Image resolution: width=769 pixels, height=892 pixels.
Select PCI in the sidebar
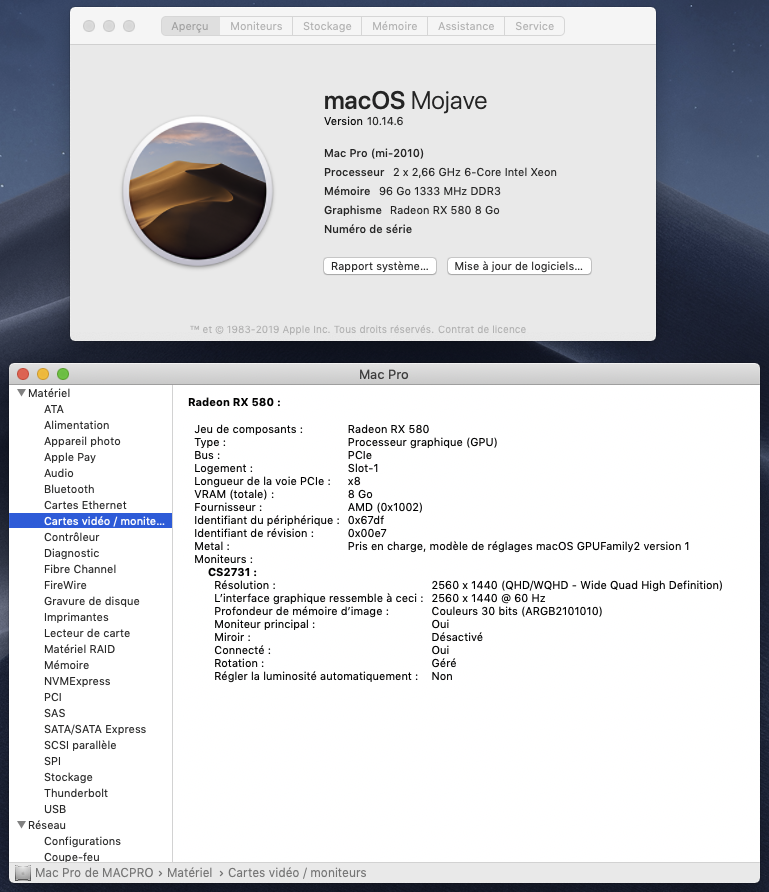pos(53,696)
